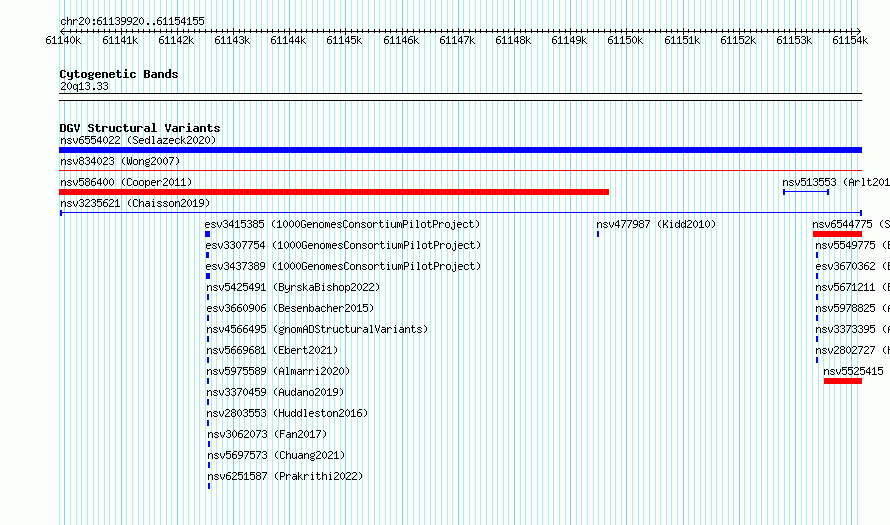The width and height of the screenshot is (890, 525).
Task: Select the blue nsv6554022 variant bar
Action: tap(460, 150)
